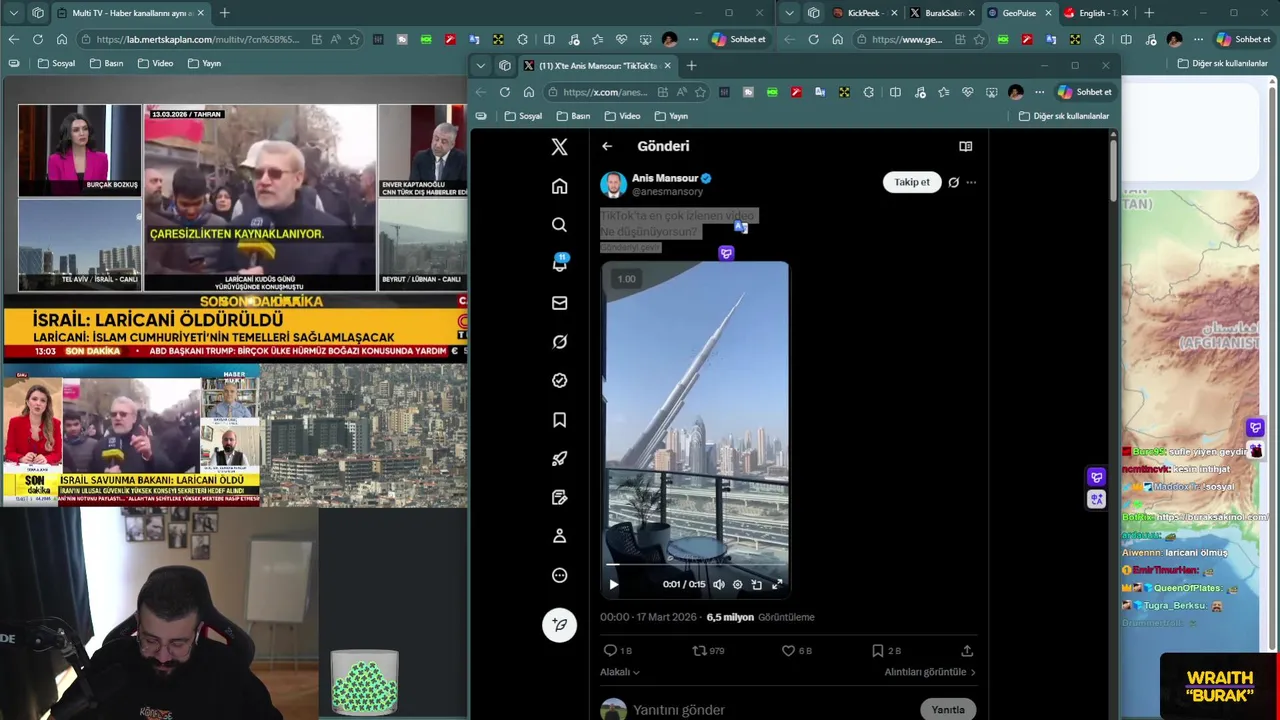Switch to the BurakSakin tab
The height and width of the screenshot is (720, 1280).
click(942, 13)
